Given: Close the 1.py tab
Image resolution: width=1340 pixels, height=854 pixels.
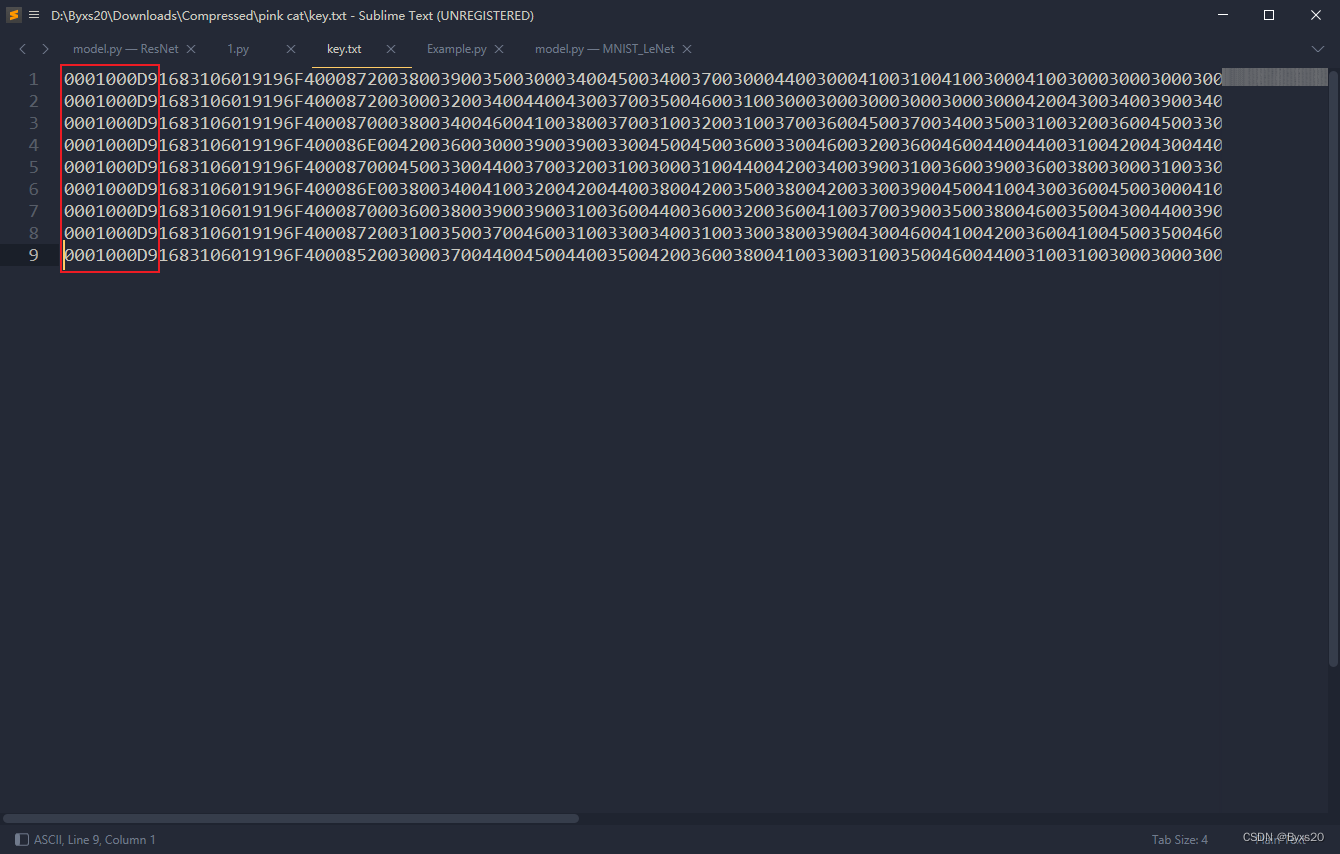Looking at the screenshot, I should point(291,49).
